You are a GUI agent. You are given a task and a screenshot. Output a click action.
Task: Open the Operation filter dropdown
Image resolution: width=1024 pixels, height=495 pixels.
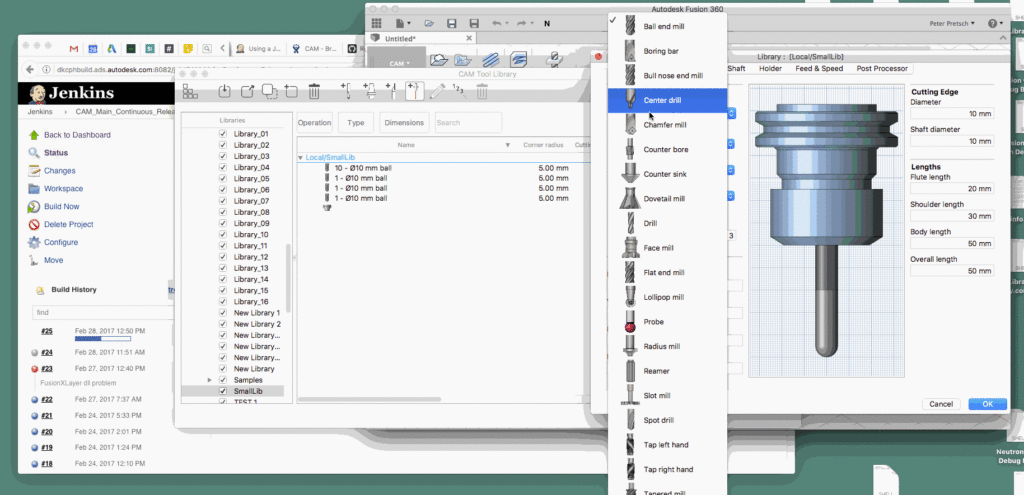coord(315,122)
